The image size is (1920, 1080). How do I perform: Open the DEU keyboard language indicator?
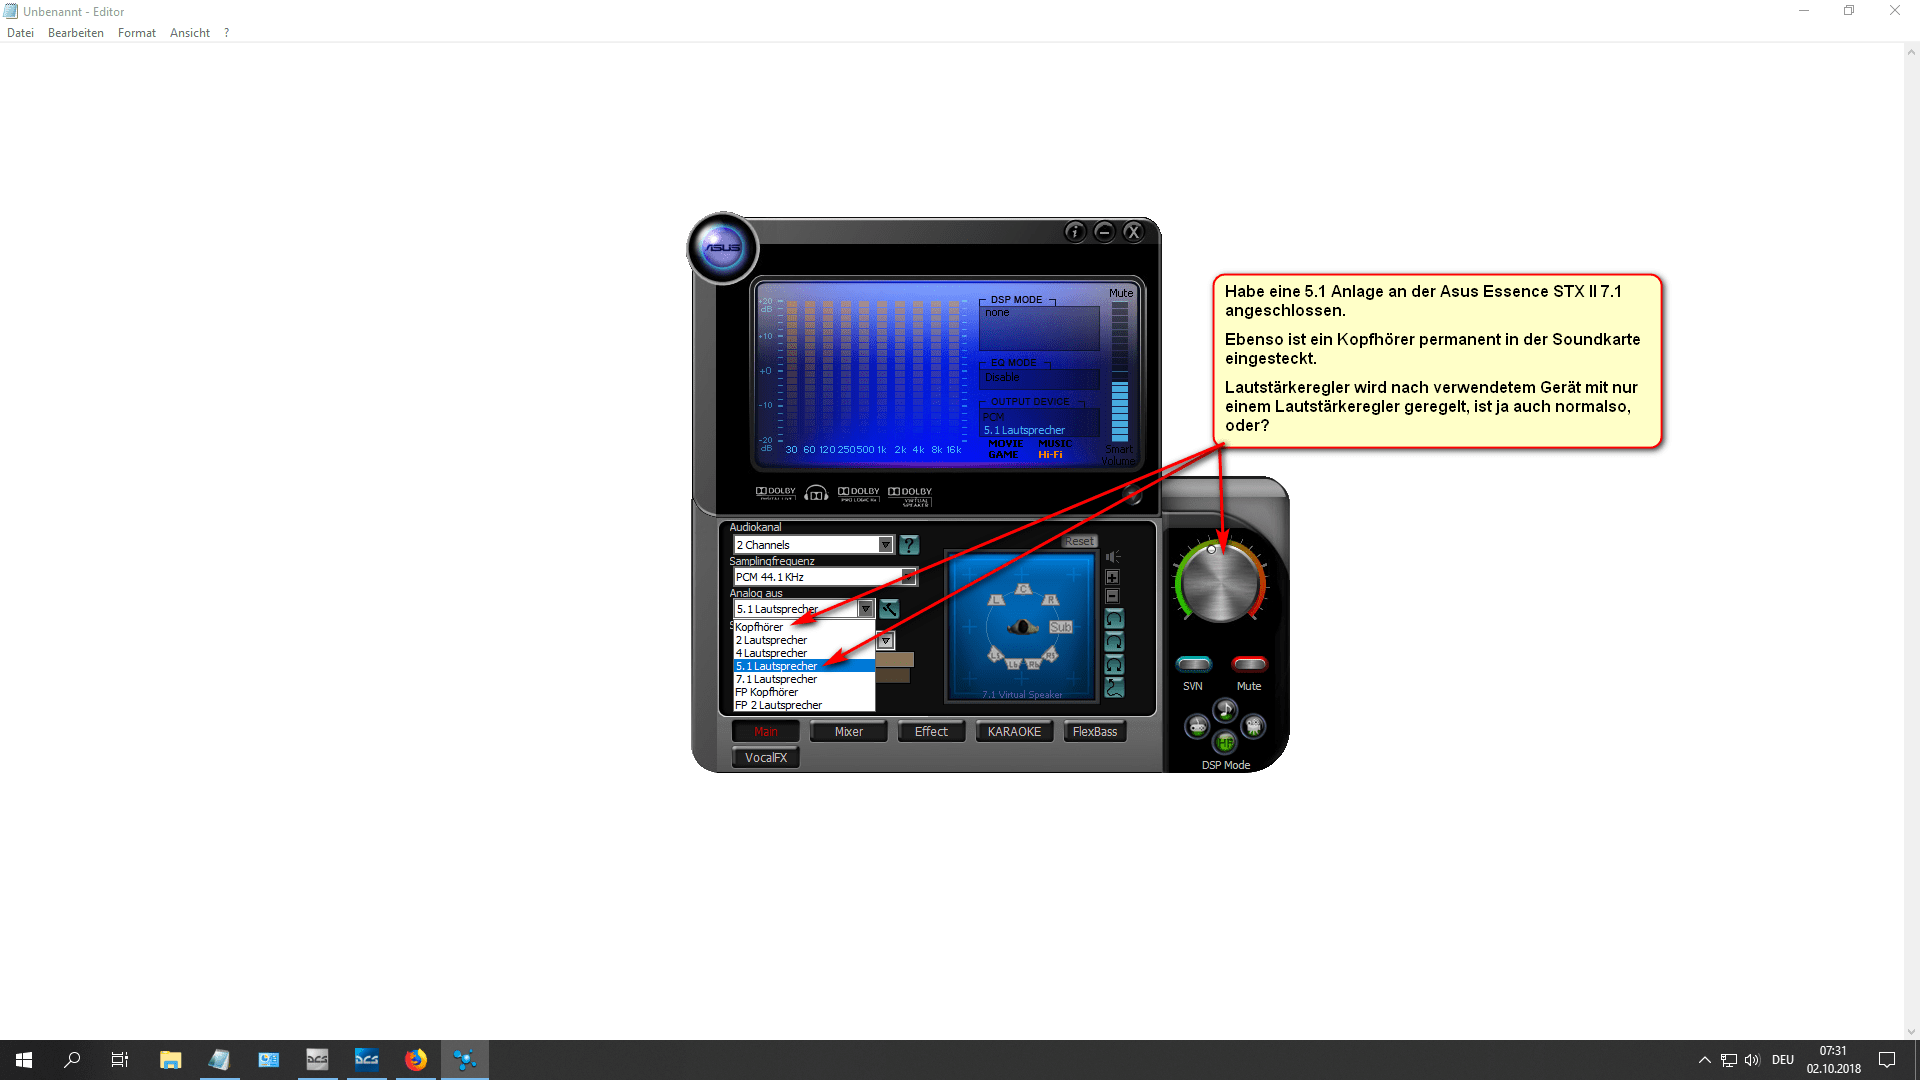1783,1060
